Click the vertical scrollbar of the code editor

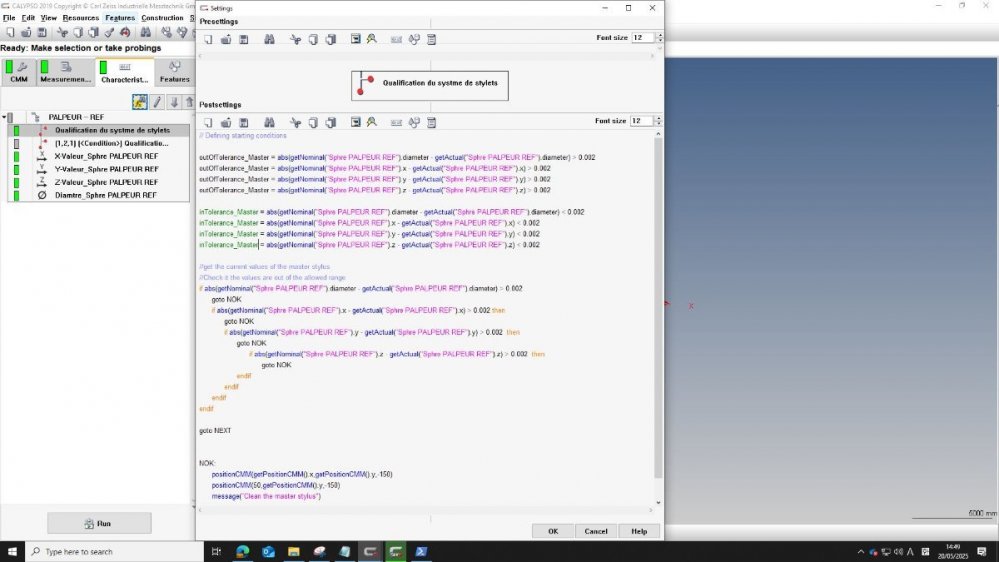[658, 300]
